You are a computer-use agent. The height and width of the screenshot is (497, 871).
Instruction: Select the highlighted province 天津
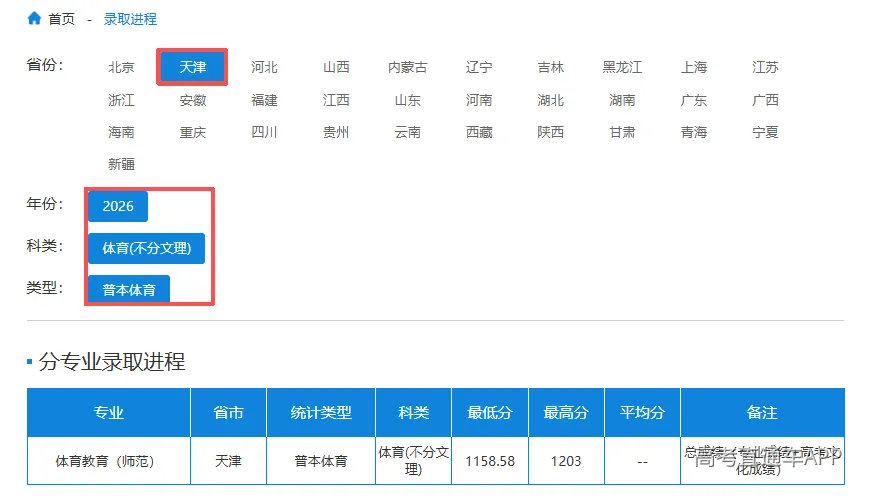click(192, 67)
